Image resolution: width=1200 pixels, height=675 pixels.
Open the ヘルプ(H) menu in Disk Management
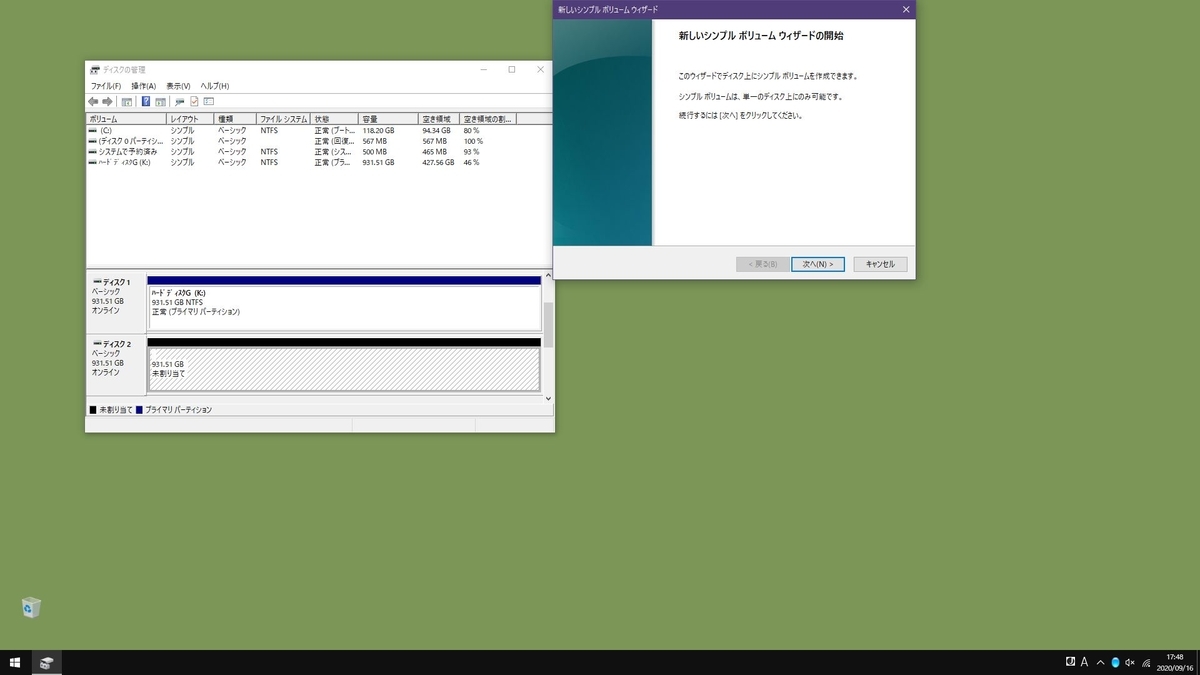[214, 86]
